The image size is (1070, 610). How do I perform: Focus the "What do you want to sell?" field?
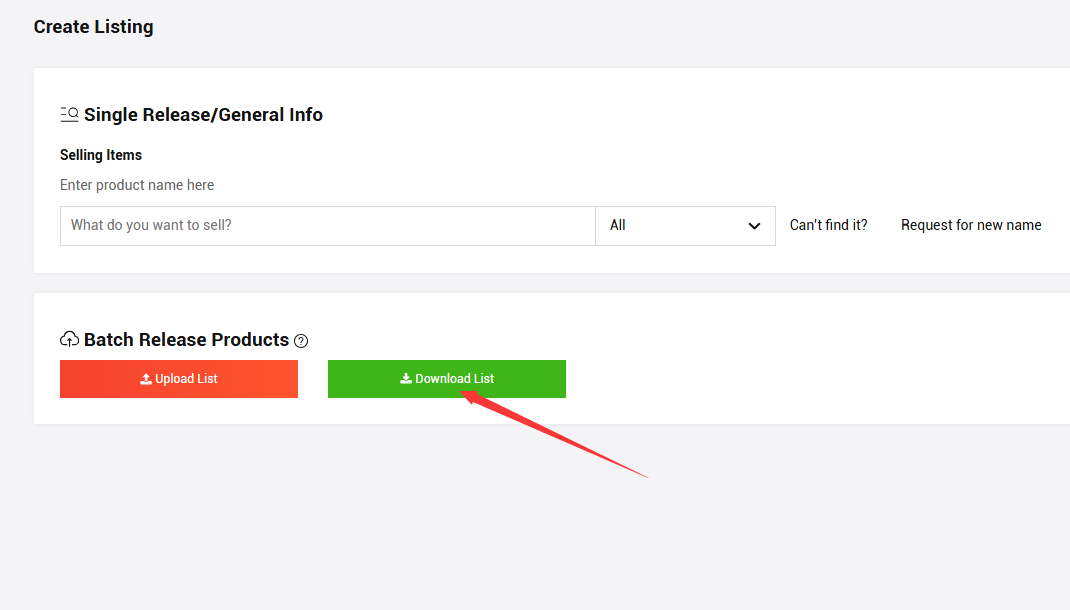point(327,226)
